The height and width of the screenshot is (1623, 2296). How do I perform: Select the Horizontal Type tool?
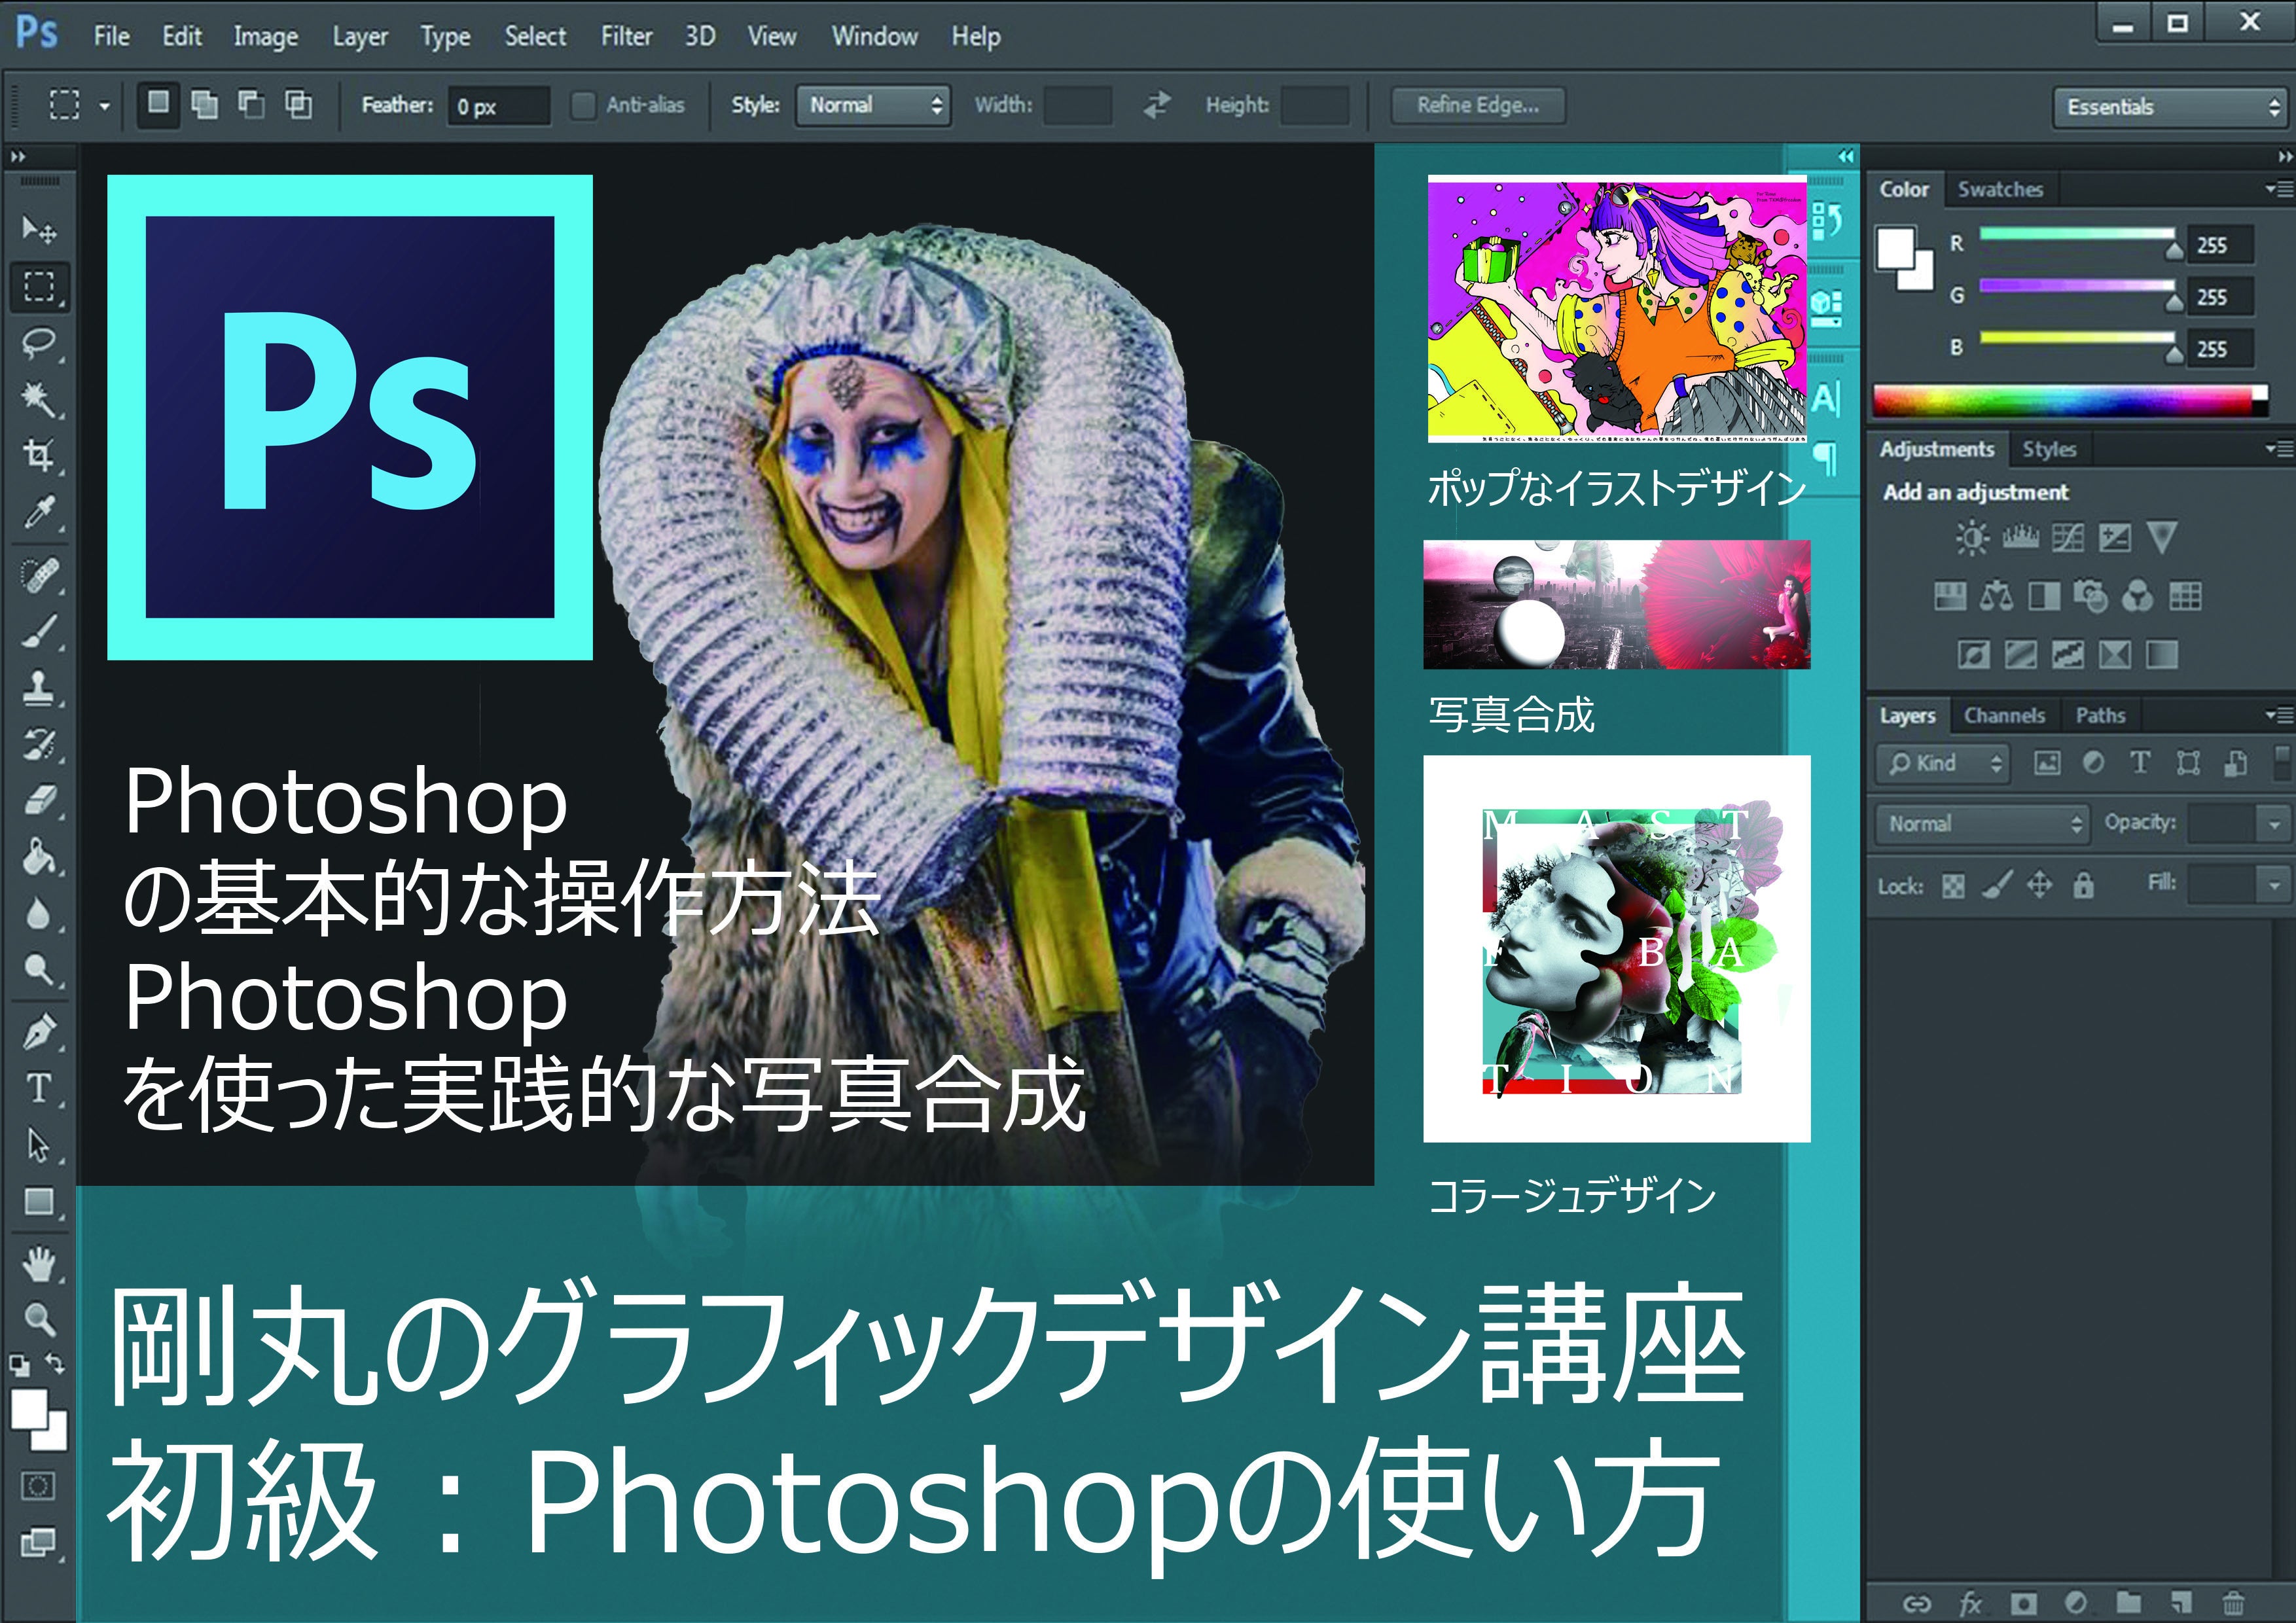click(39, 1088)
